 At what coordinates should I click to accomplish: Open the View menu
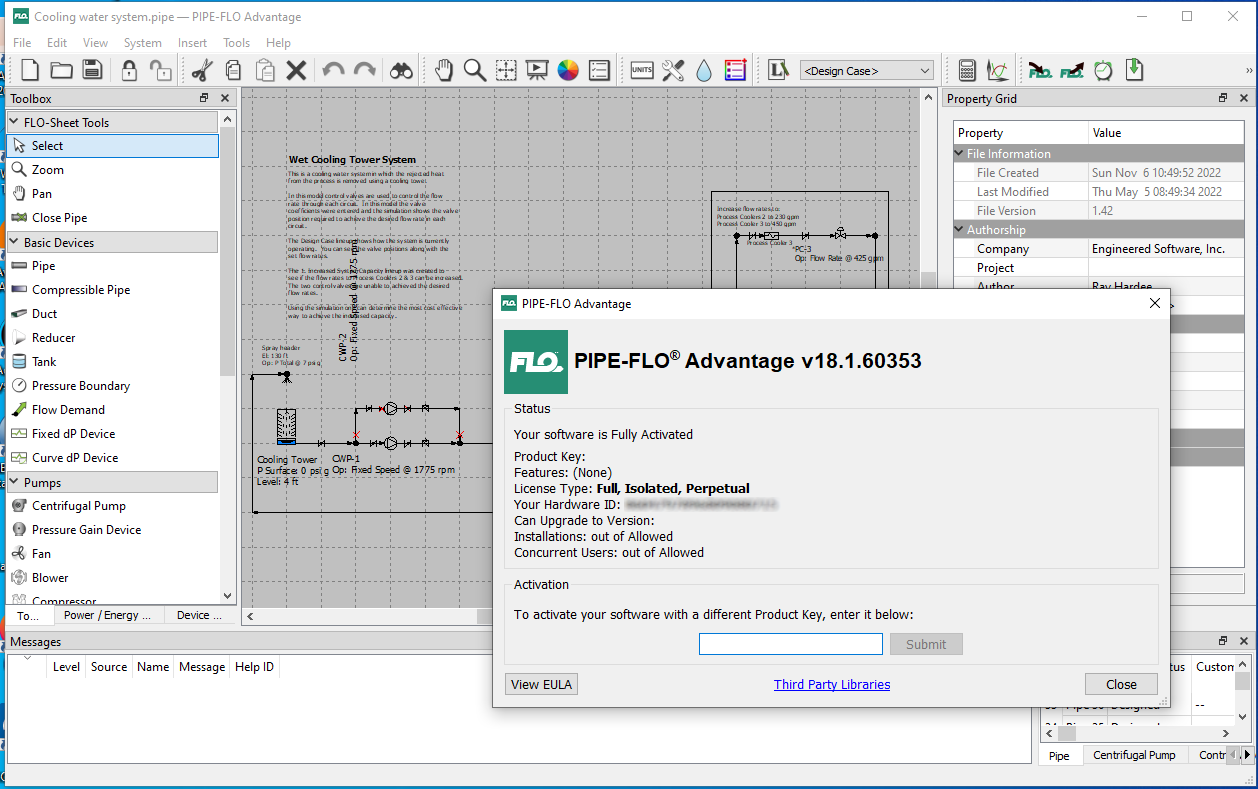[95, 43]
